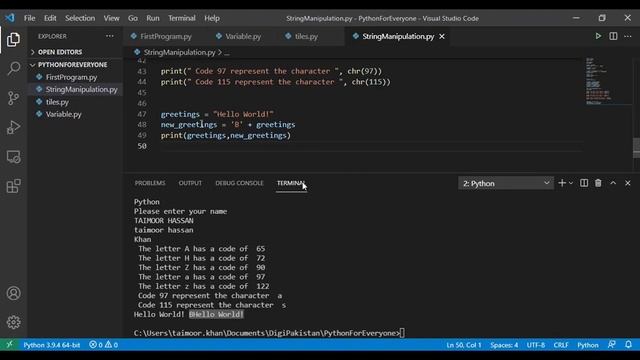Click the terminal command prompt line
The height and width of the screenshot is (360, 640).
click(x=269, y=333)
